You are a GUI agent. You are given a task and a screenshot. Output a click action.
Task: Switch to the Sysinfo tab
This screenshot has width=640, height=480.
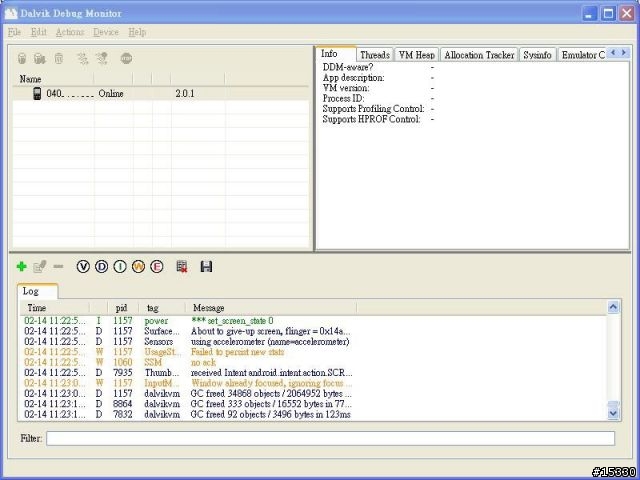click(537, 55)
